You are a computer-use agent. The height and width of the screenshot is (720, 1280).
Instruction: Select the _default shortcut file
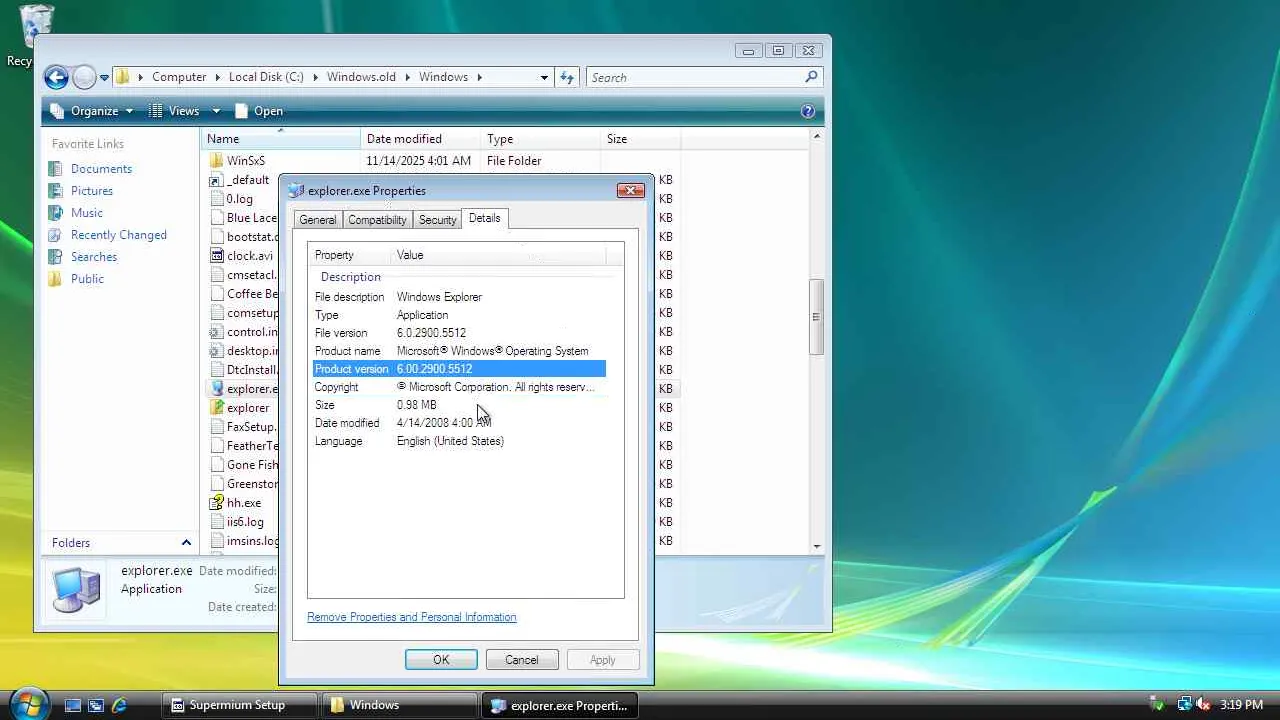click(247, 180)
